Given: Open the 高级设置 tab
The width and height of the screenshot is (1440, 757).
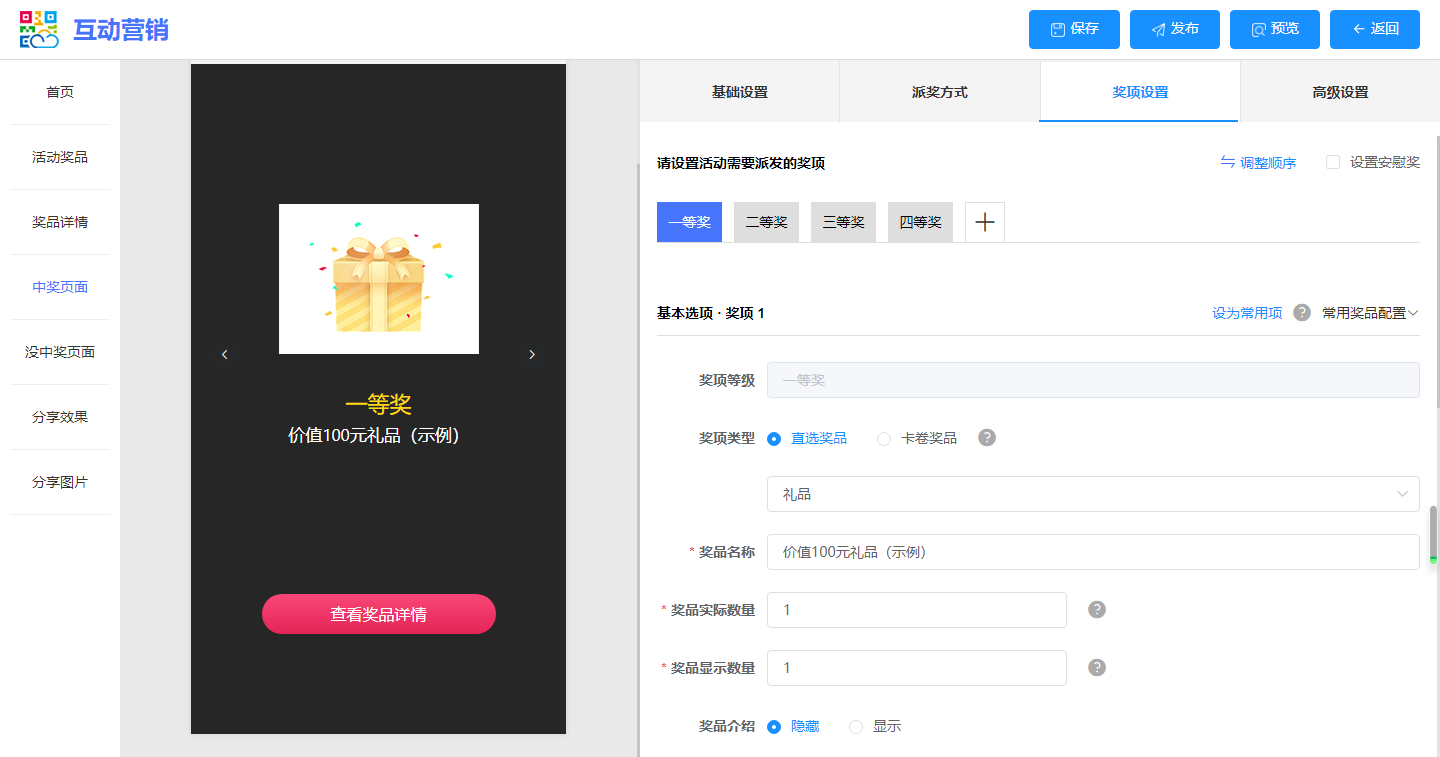Looking at the screenshot, I should pos(1340,92).
